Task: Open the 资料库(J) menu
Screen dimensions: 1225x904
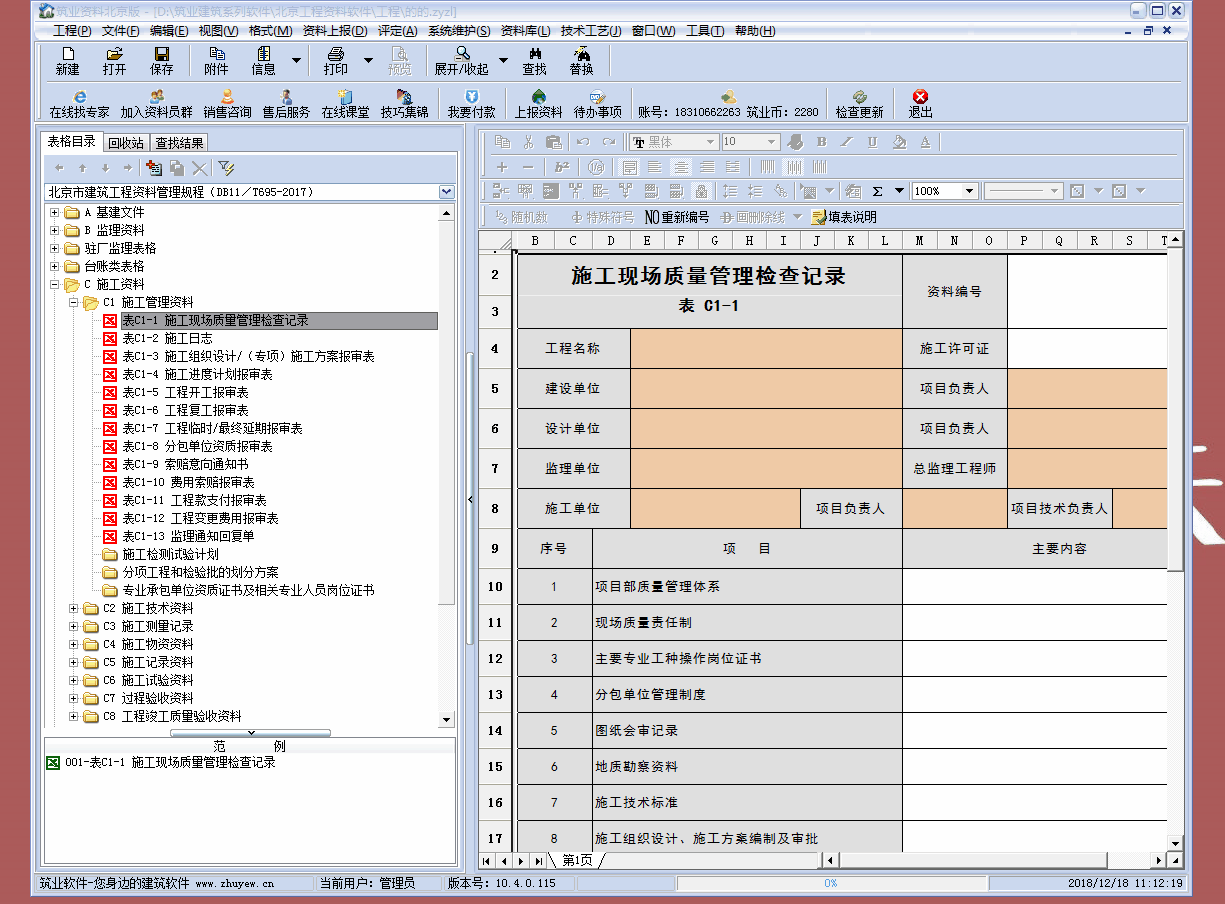Action: 527,31
